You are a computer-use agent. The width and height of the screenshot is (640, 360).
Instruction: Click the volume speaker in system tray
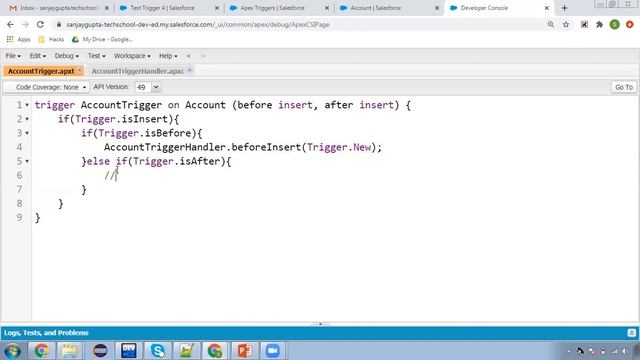[624, 351]
